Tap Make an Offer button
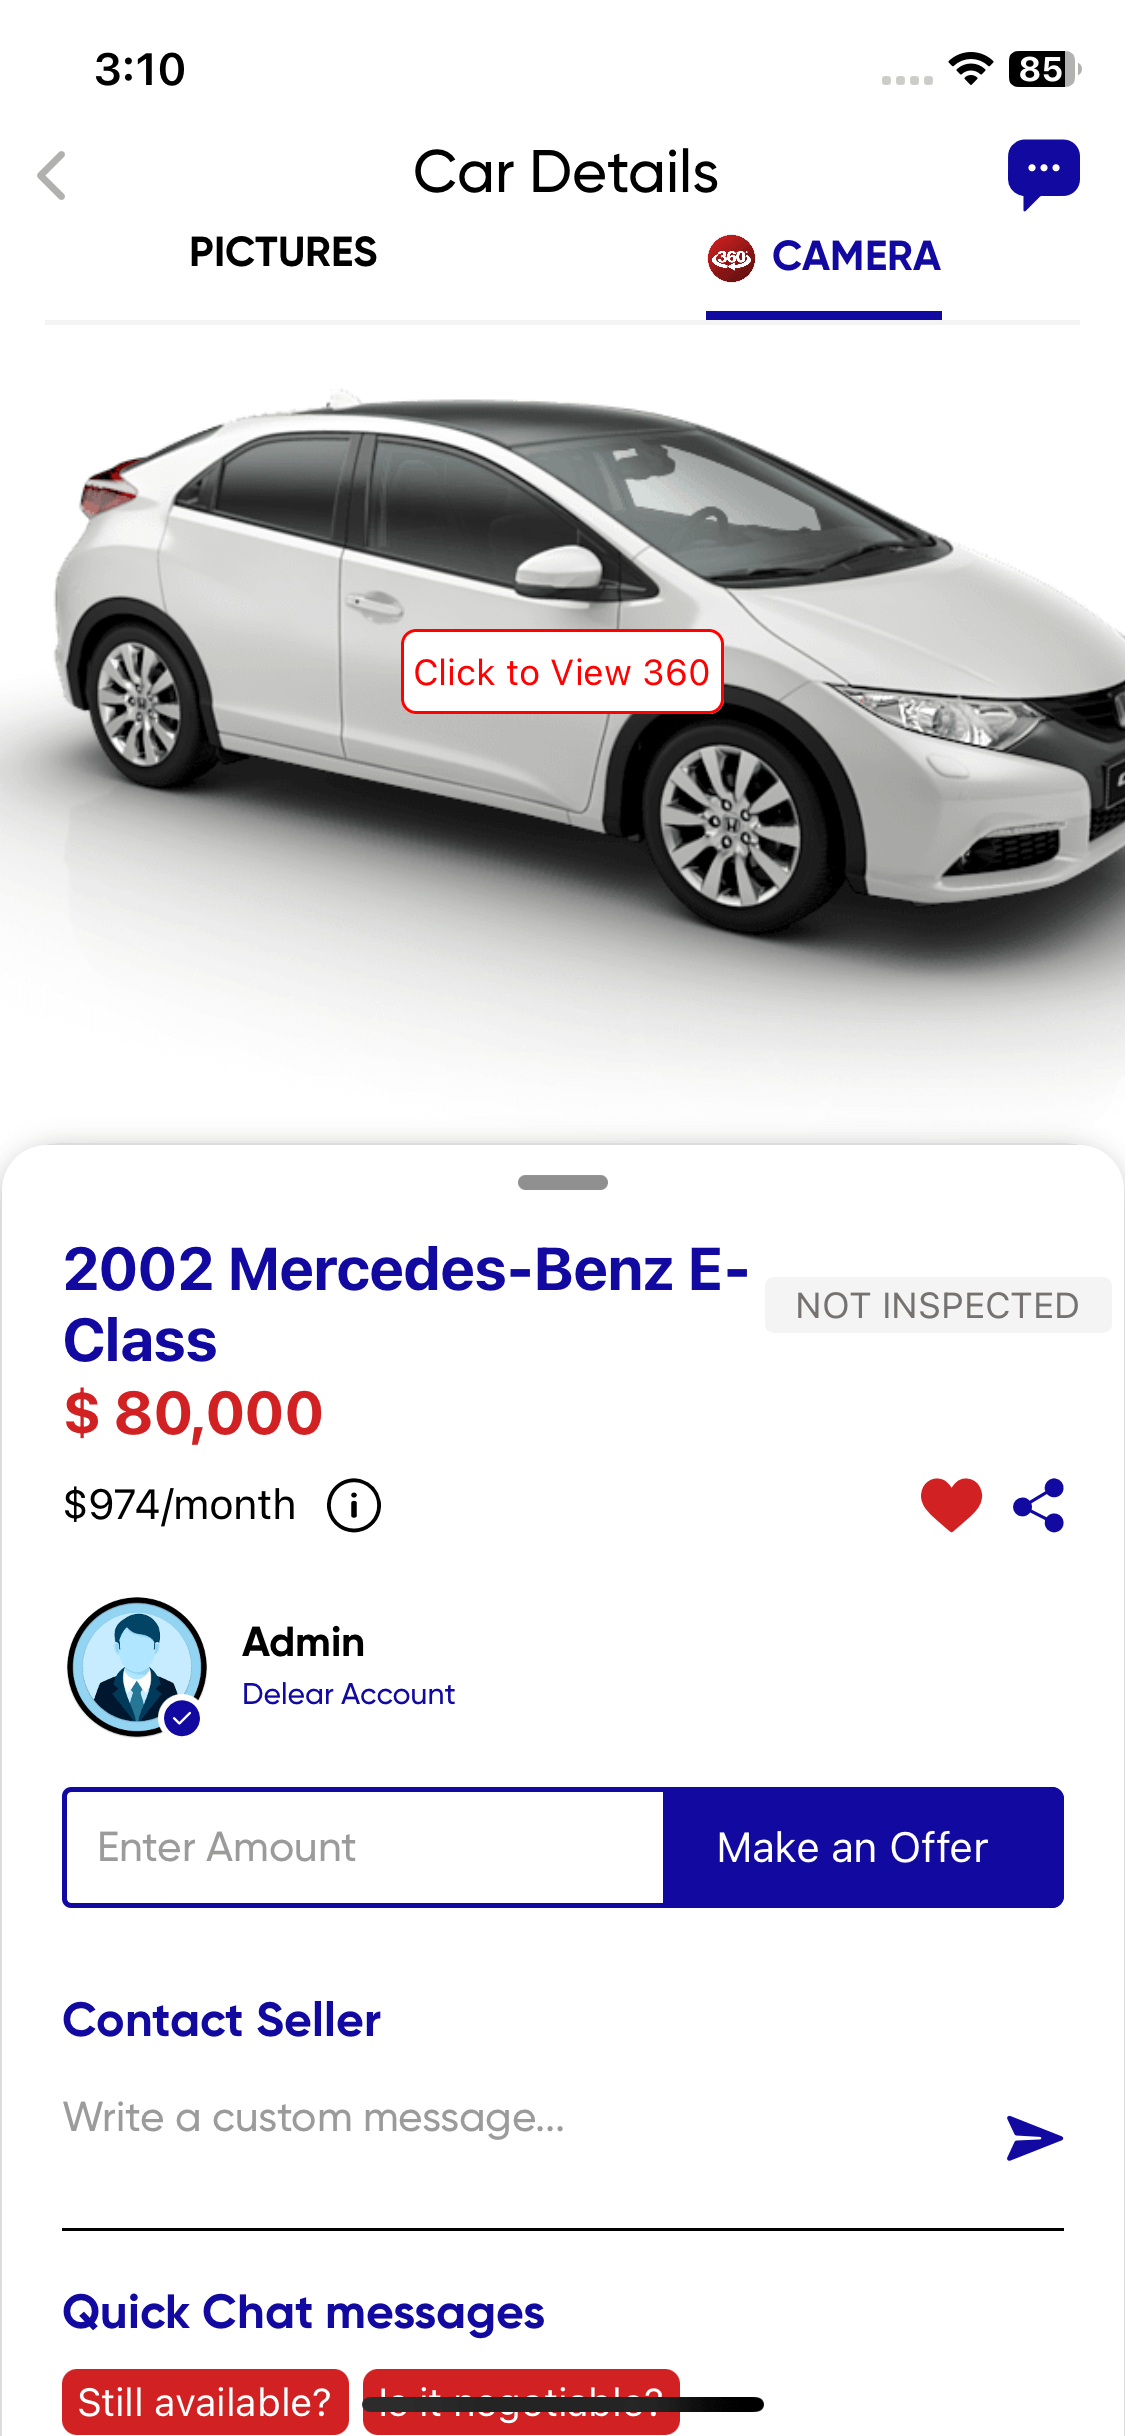1125x2436 pixels. click(x=863, y=1847)
